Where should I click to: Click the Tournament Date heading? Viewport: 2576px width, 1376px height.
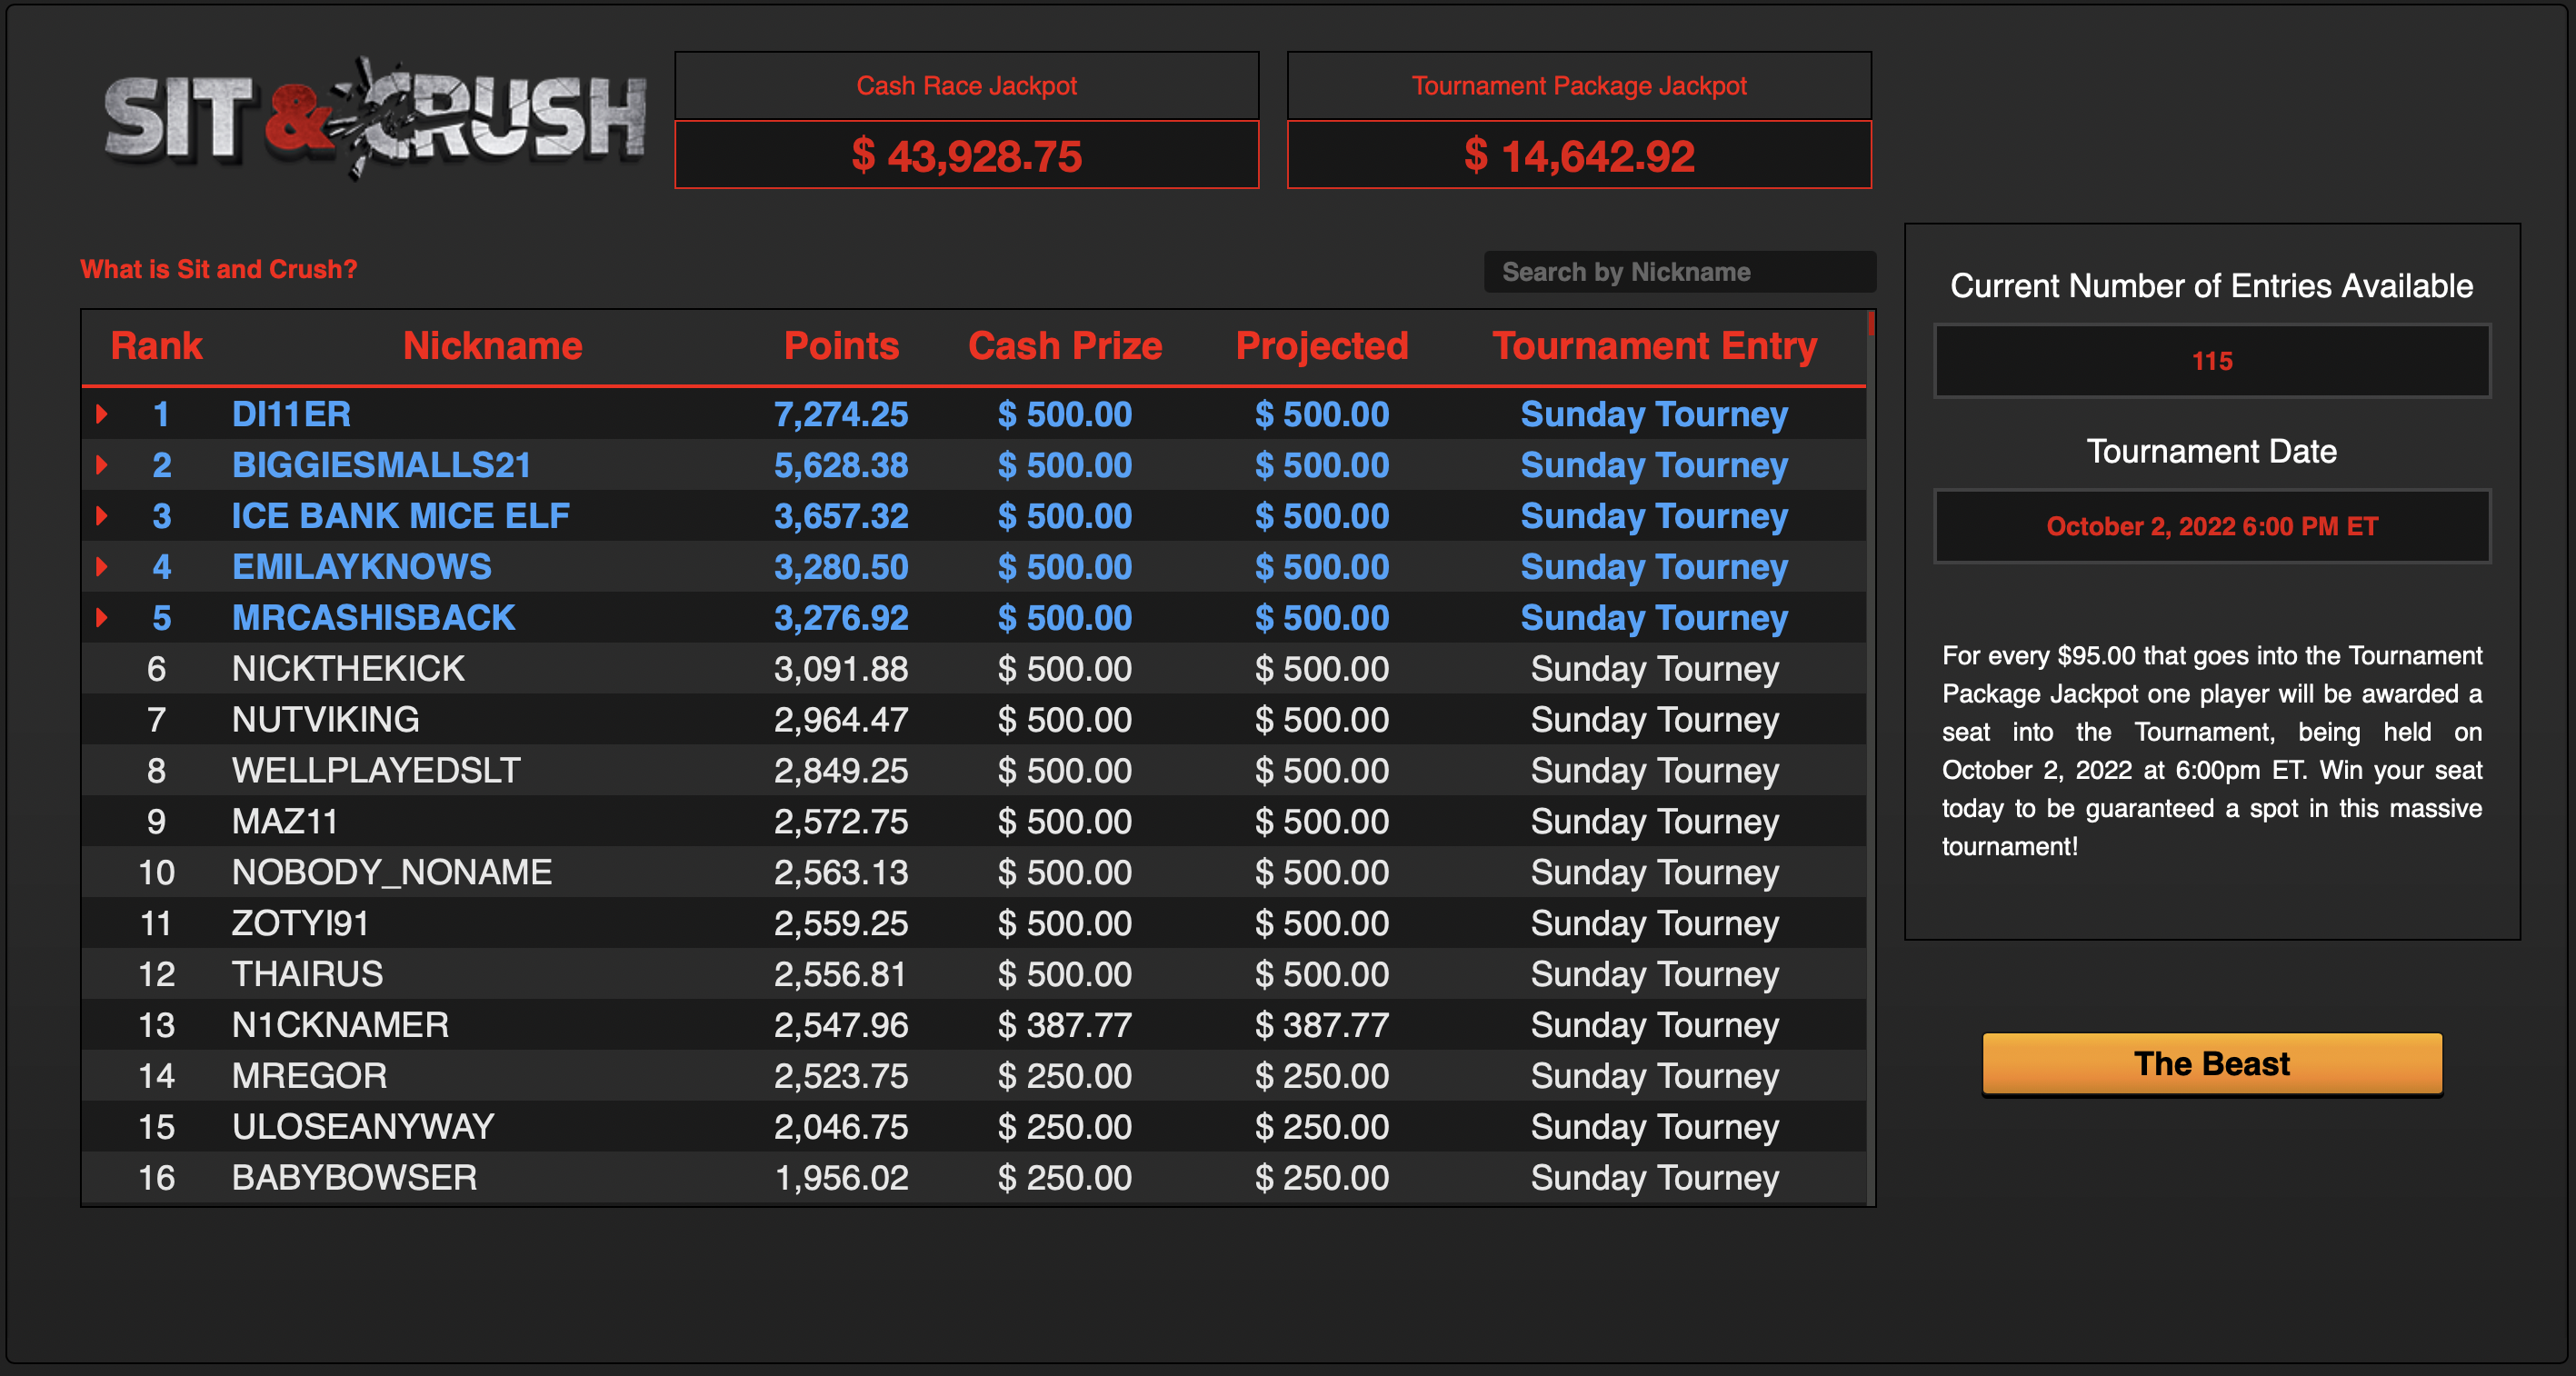tap(2212, 451)
